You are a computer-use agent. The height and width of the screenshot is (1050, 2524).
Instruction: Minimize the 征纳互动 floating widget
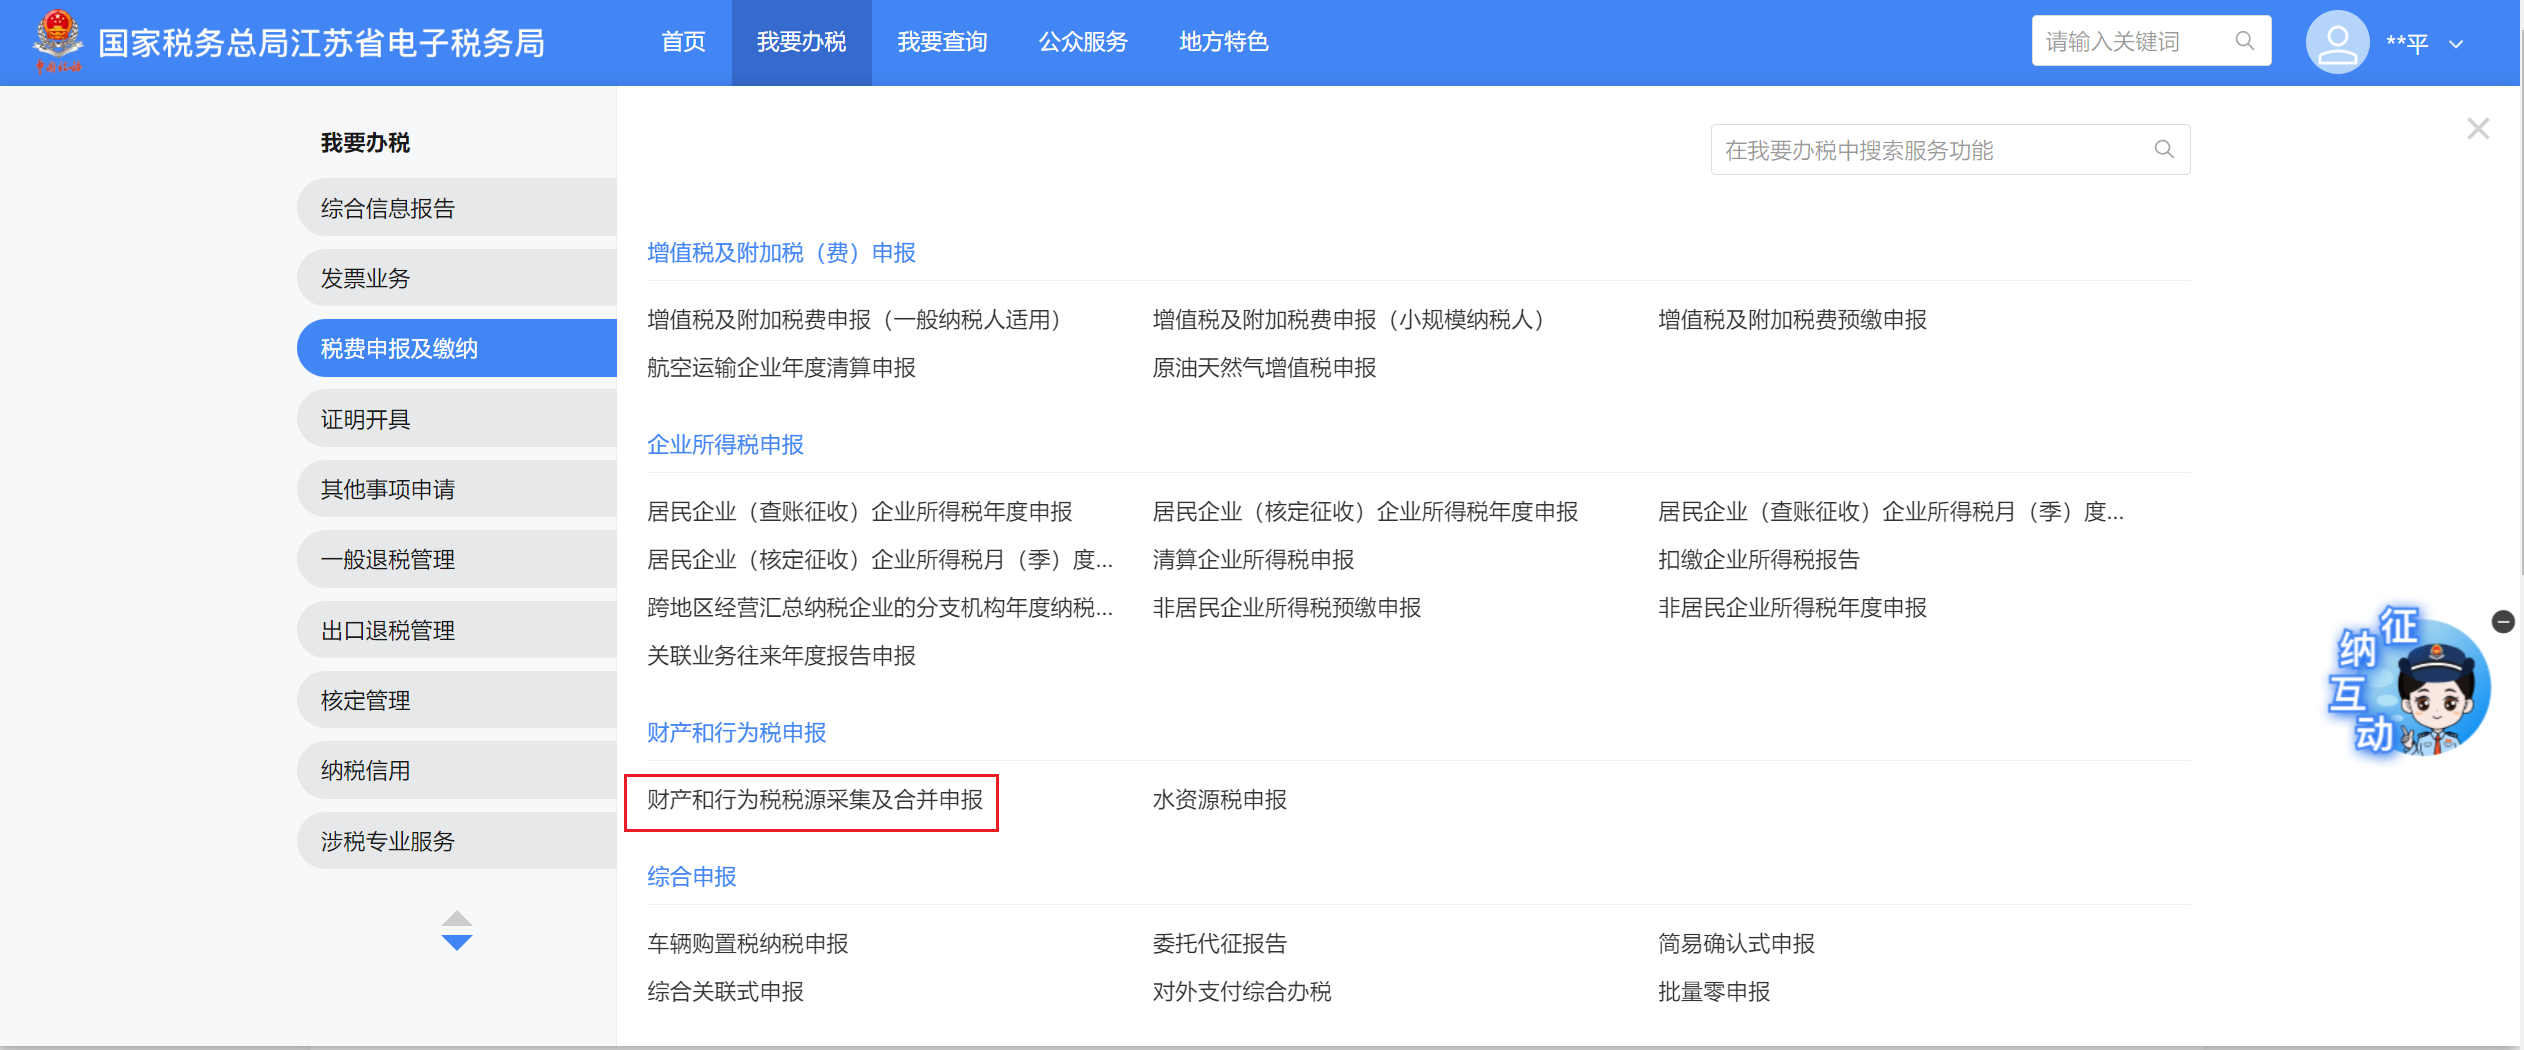pos(2503,622)
